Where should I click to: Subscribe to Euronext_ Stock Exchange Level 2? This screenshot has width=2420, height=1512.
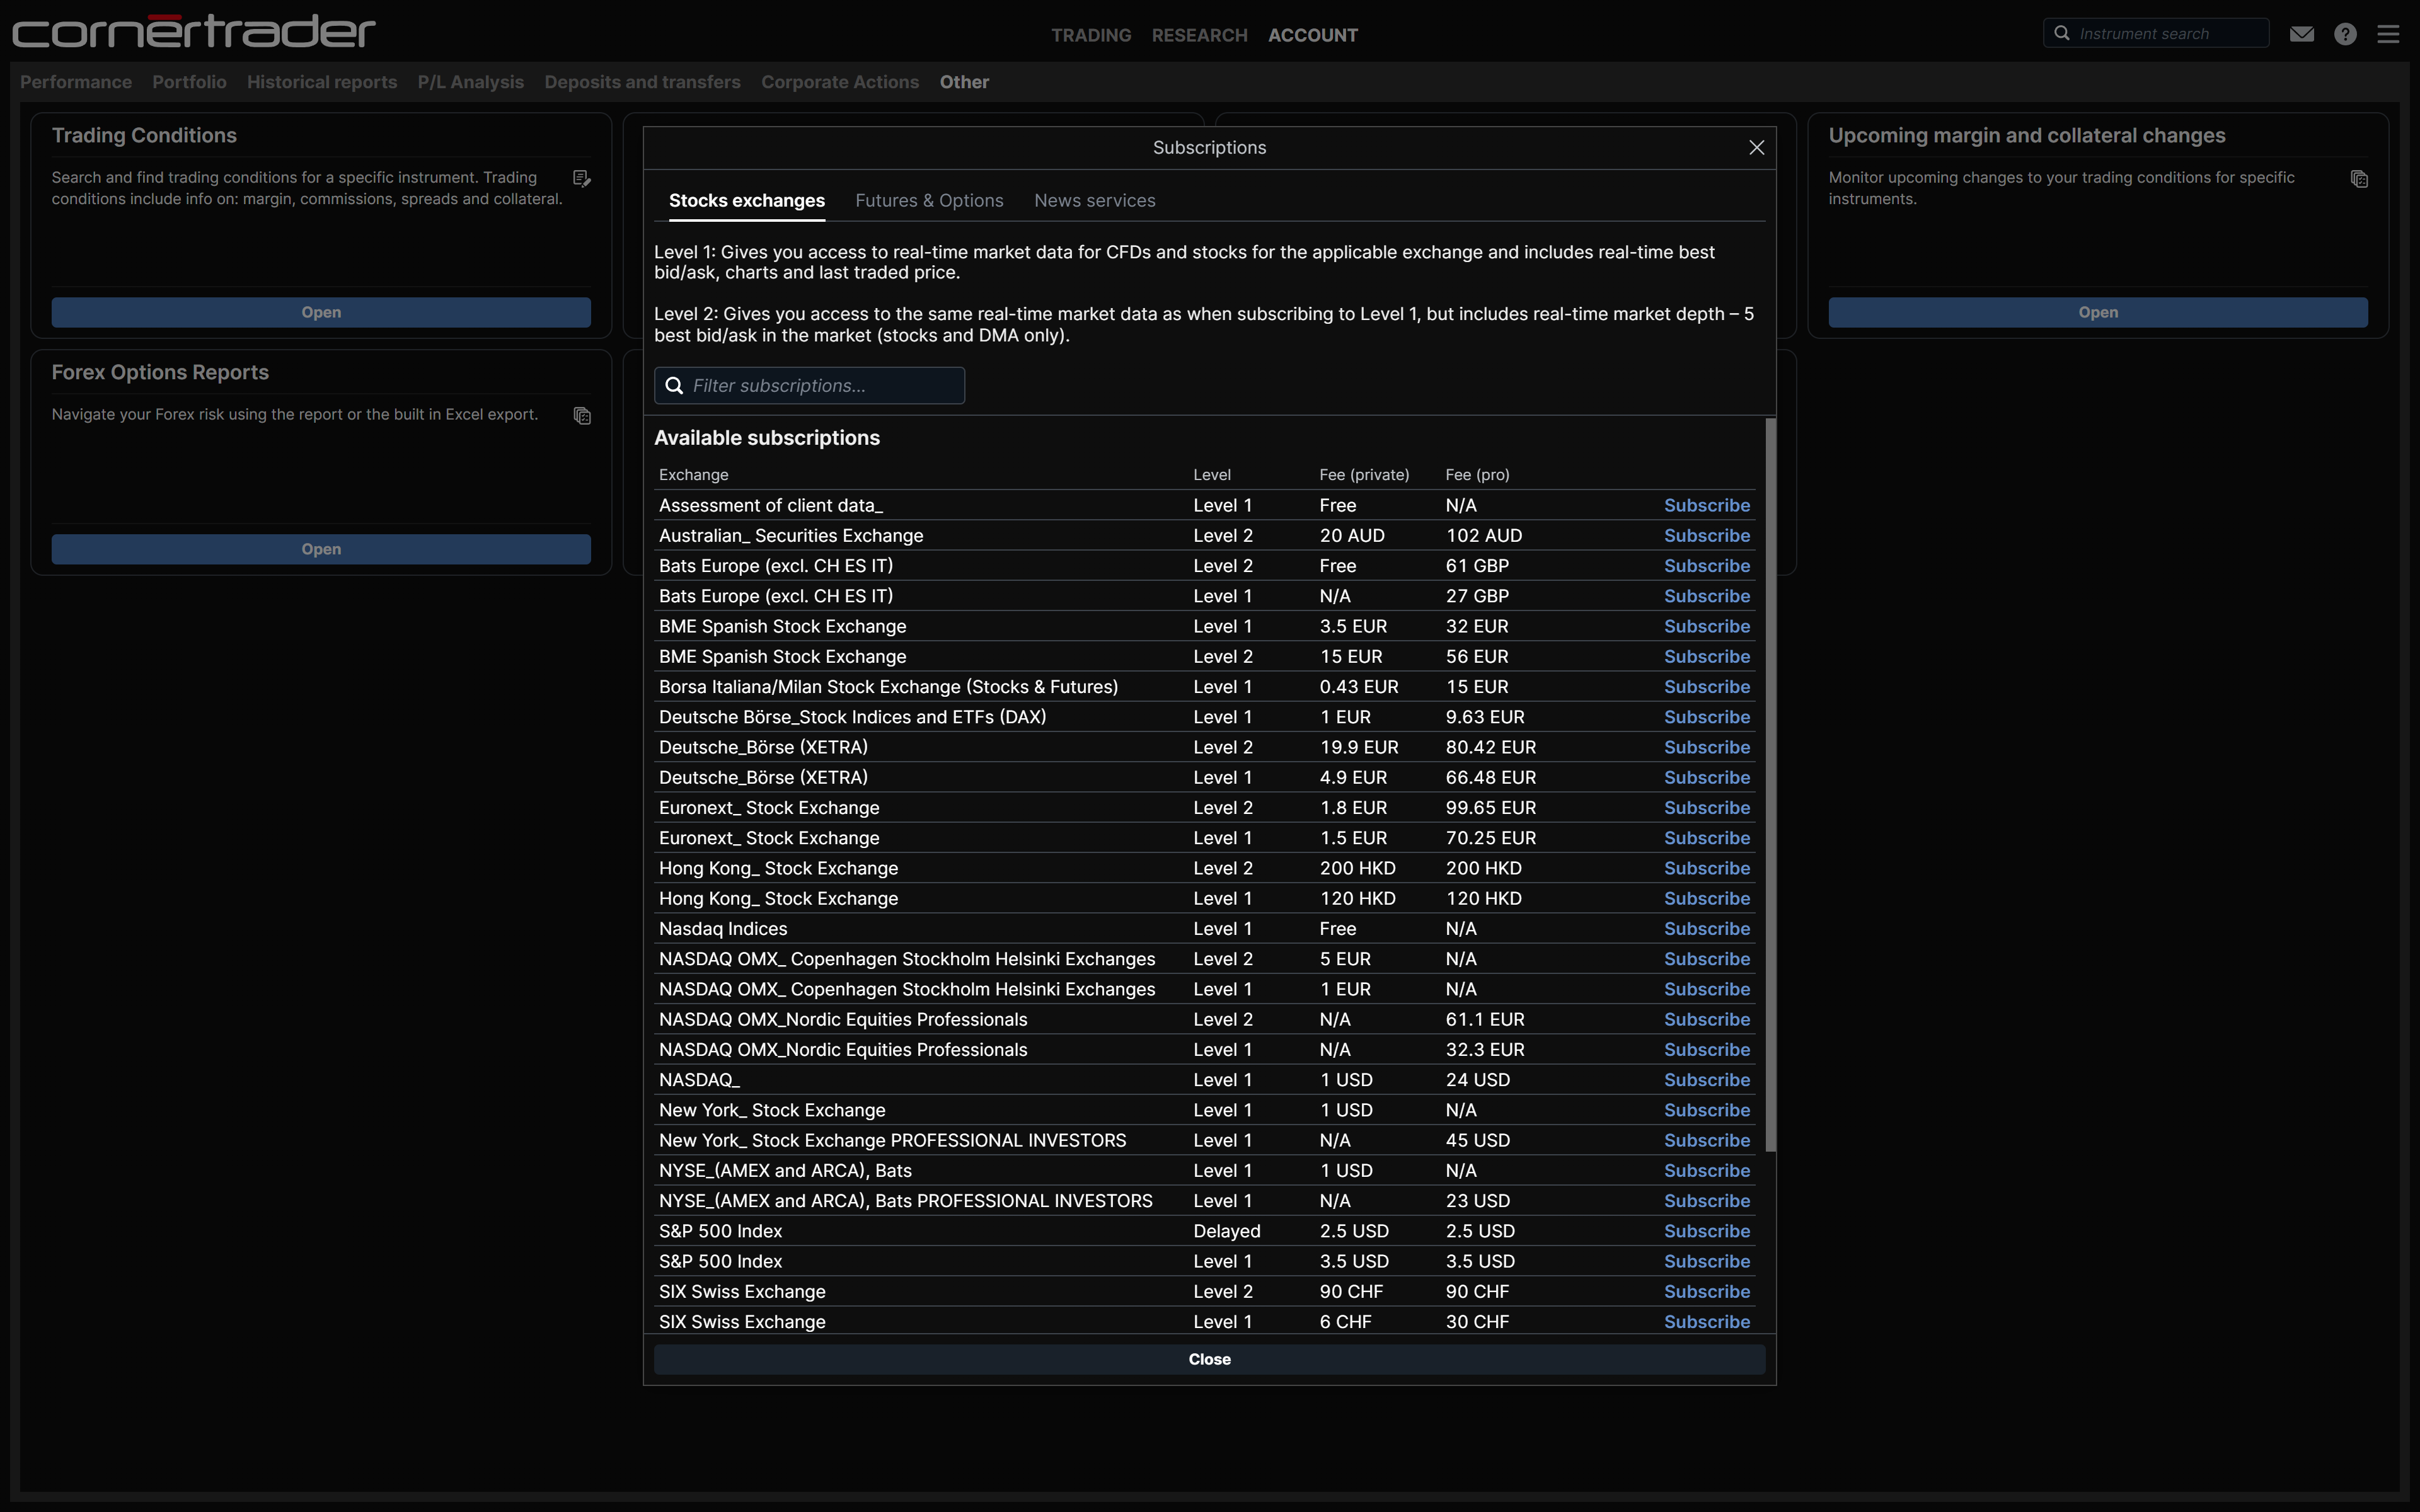point(1706,808)
